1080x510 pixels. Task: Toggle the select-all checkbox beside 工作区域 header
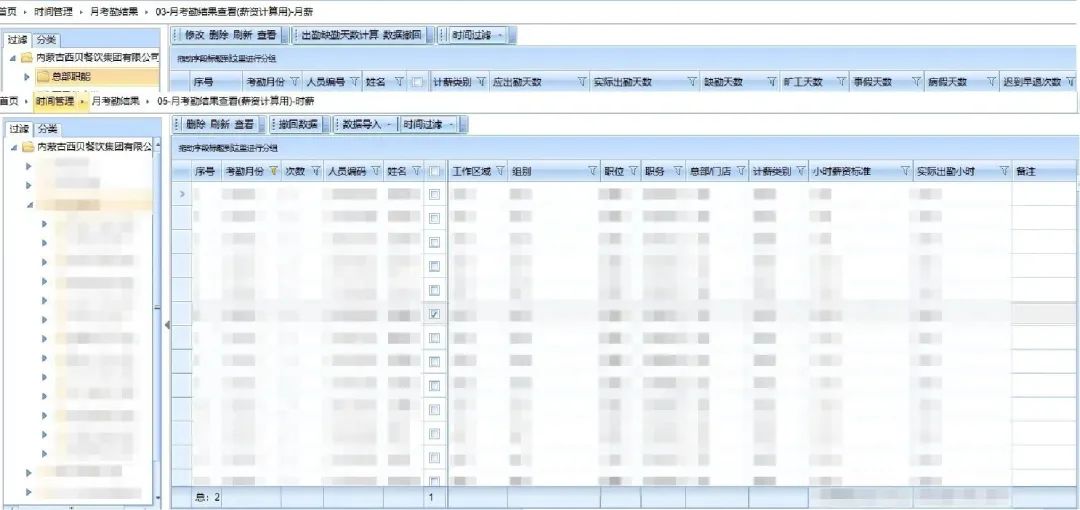click(435, 171)
